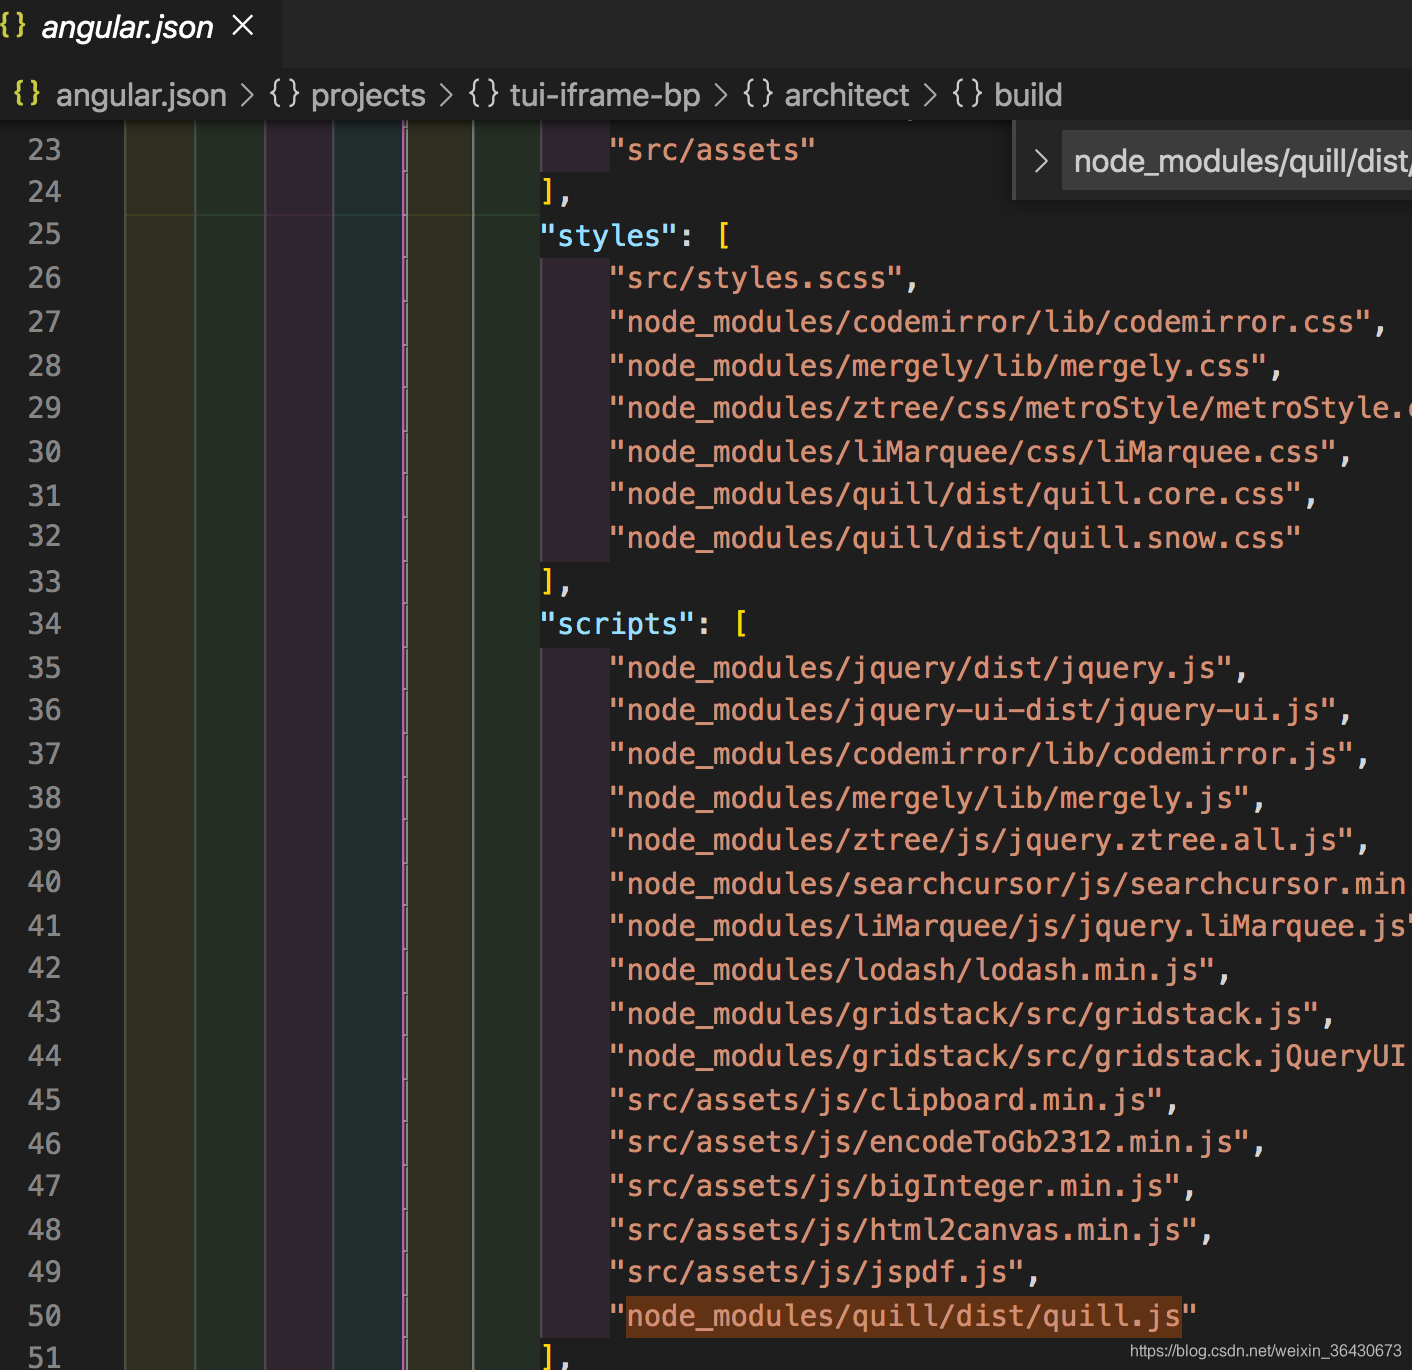Click jquery-ui.js path on line 36
1412x1370 pixels.
pos(973,710)
